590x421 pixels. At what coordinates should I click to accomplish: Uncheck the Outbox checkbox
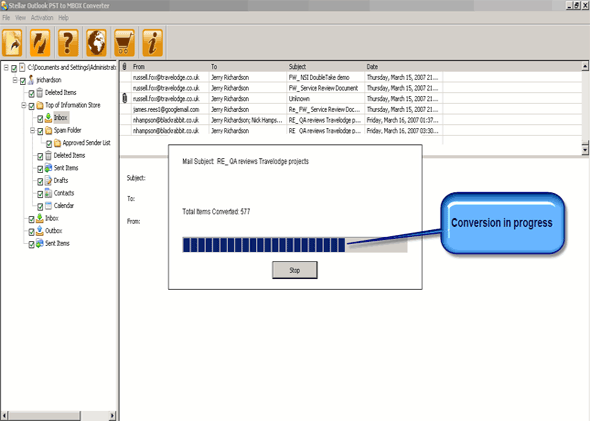point(32,232)
